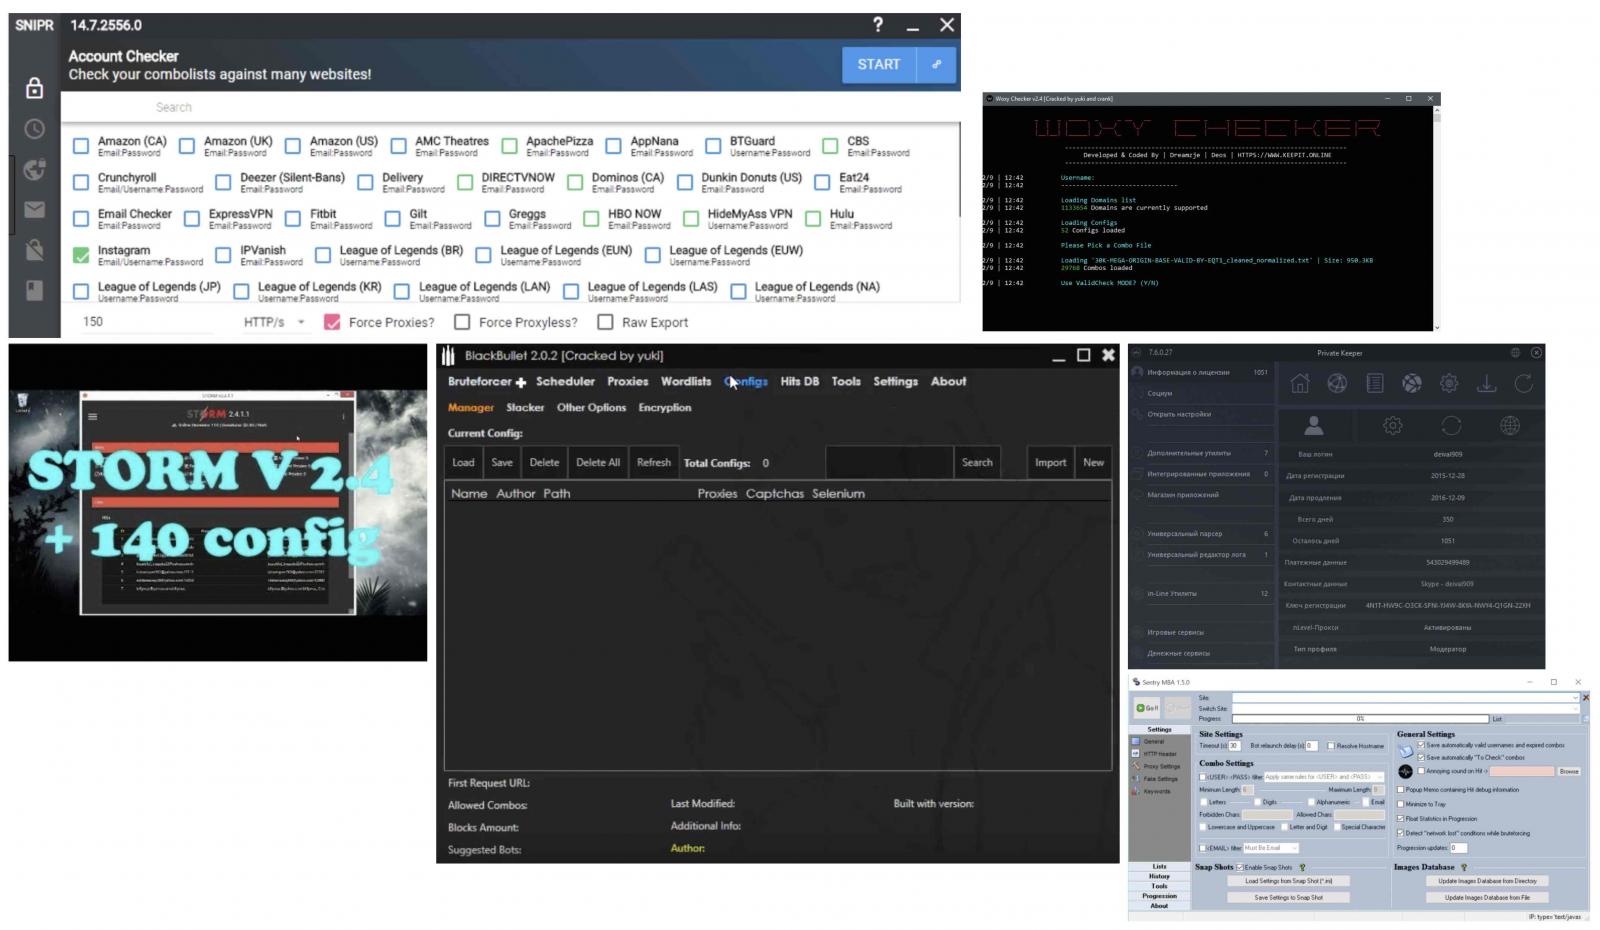Open the envelope mail icon in SNIPR sidebar

pos(34,209)
